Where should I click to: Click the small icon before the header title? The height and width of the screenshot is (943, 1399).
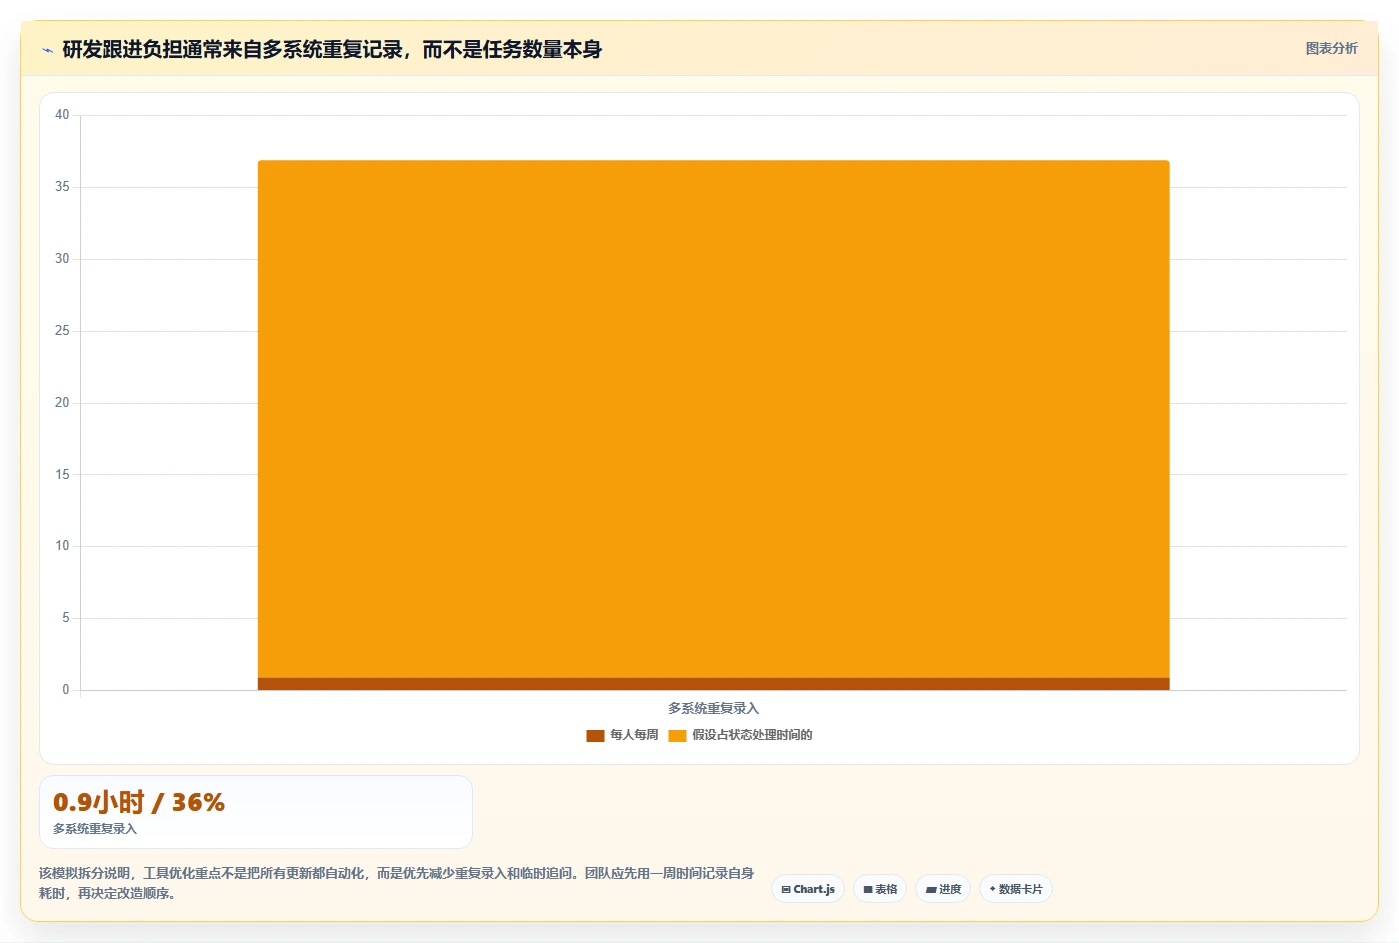click(47, 50)
